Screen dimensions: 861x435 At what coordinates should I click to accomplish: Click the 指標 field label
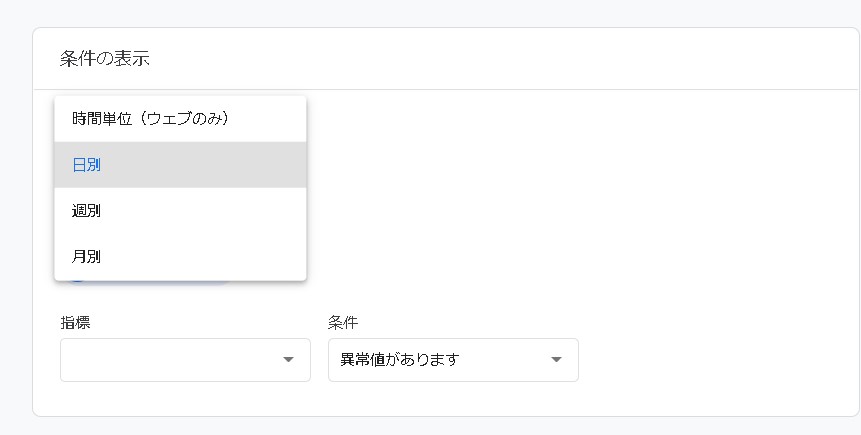click(x=75, y=323)
